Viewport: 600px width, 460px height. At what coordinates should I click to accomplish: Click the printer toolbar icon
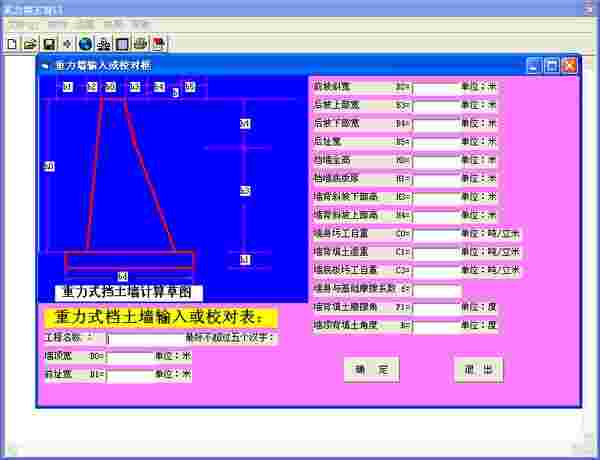[x=141, y=44]
